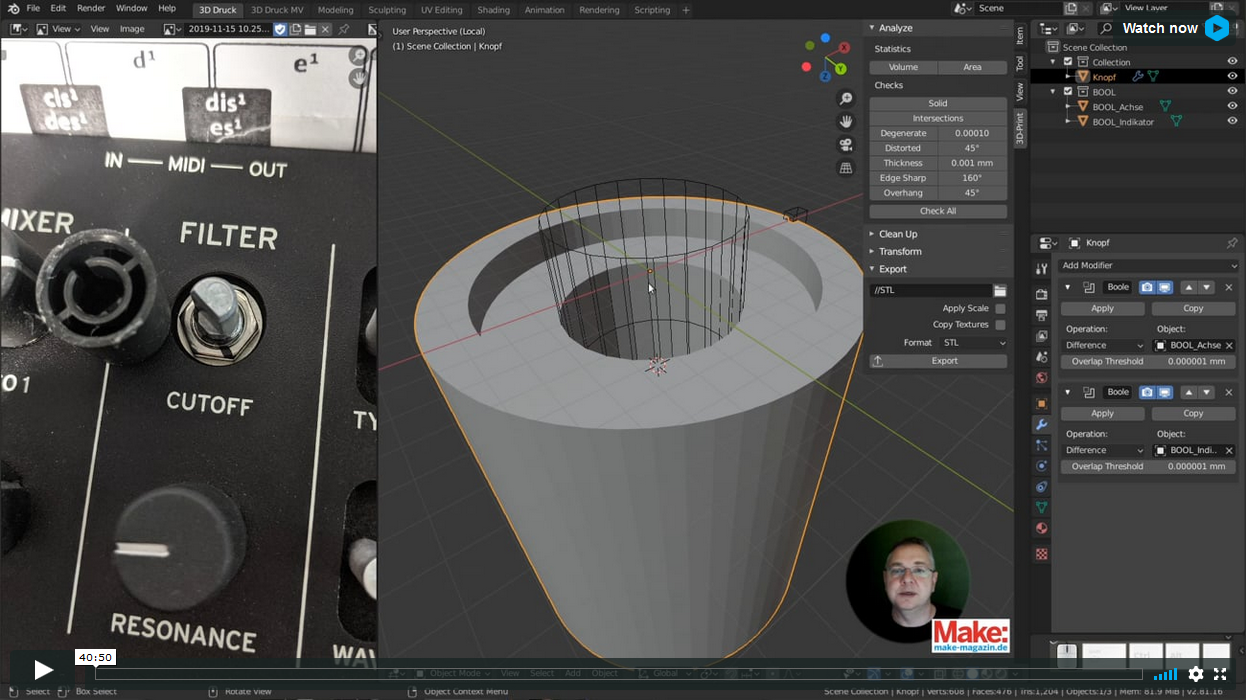Click the pan view hand icon
This screenshot has height=700, width=1246.
point(846,122)
